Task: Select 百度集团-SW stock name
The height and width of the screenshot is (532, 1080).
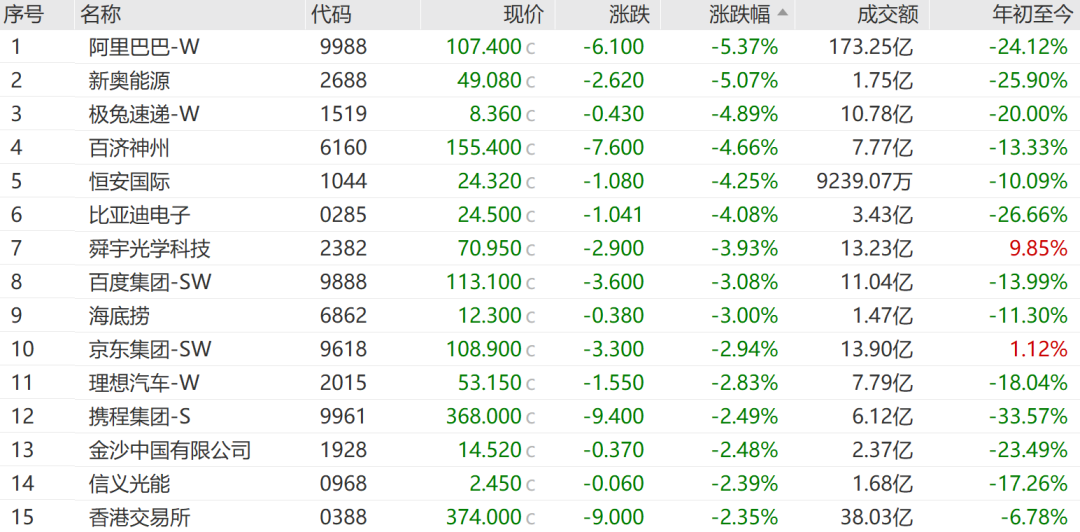Action: pyautogui.click(x=150, y=282)
